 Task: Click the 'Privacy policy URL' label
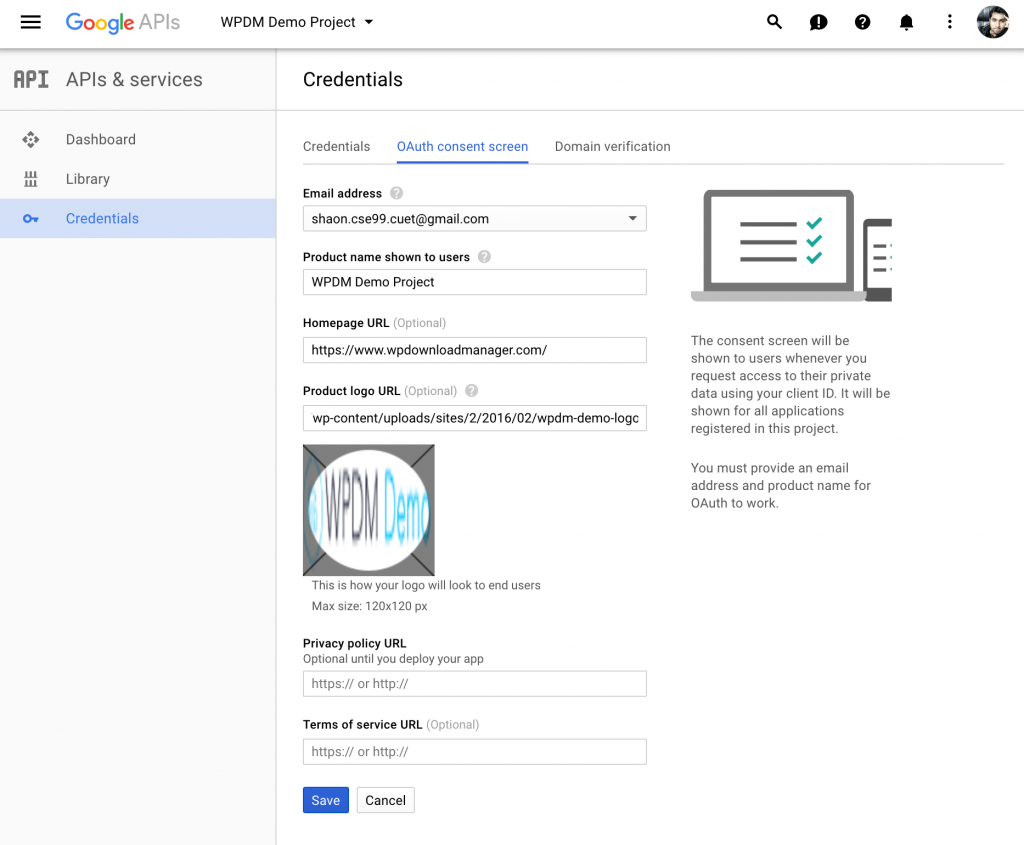[355, 643]
